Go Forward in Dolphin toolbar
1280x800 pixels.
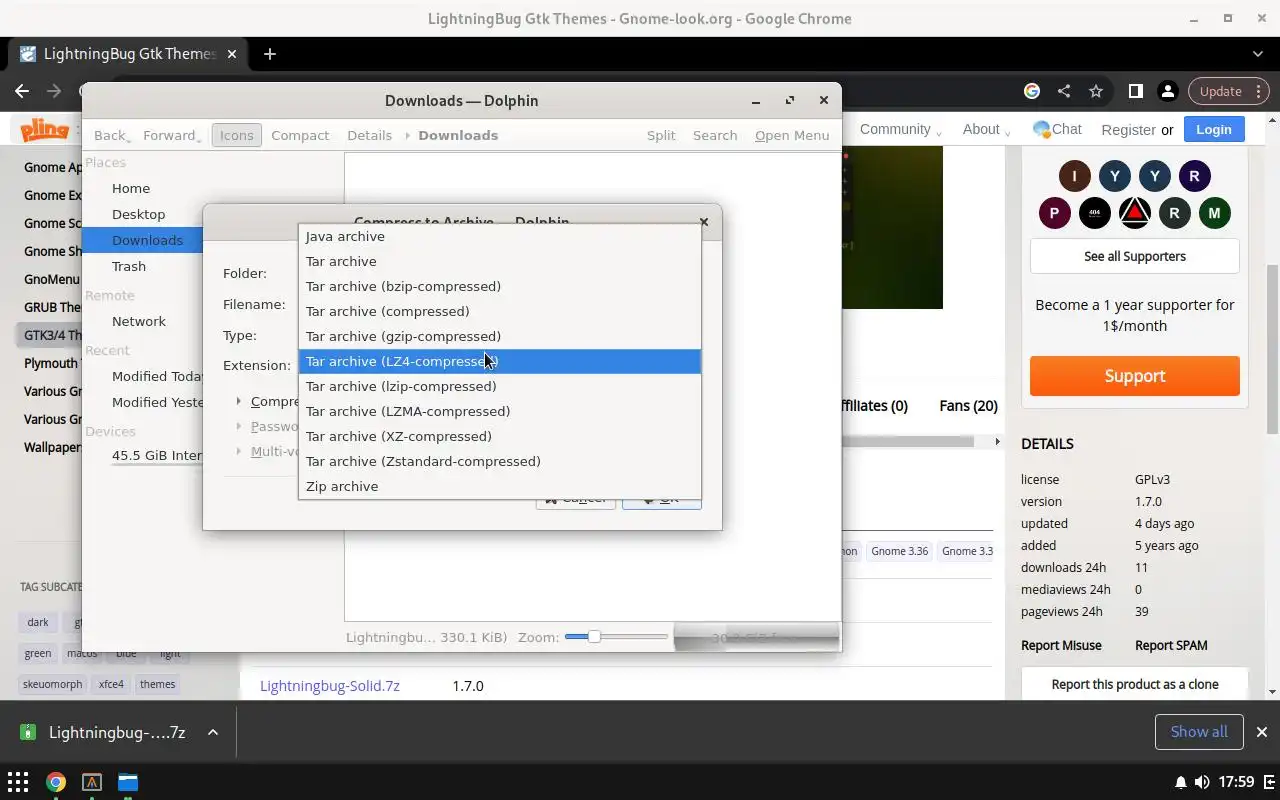coord(172,135)
